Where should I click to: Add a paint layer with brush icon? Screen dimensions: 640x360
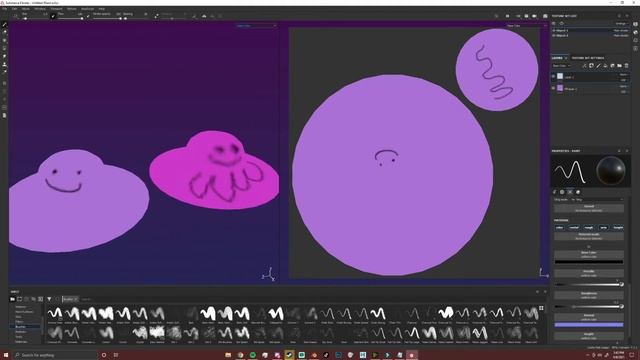point(598,66)
